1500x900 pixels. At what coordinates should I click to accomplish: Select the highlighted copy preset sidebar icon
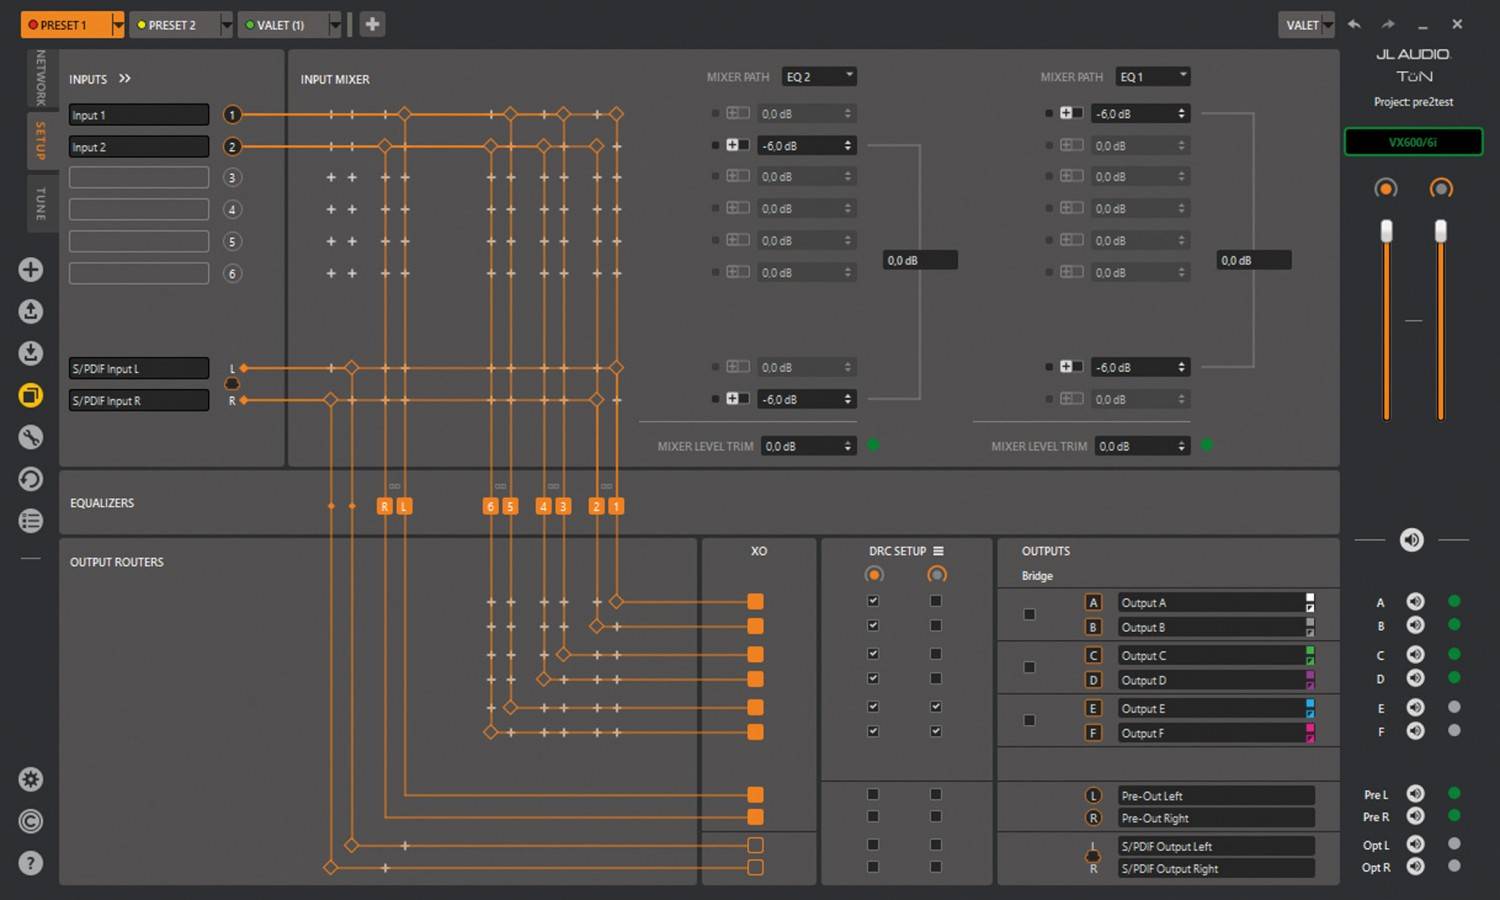point(31,395)
